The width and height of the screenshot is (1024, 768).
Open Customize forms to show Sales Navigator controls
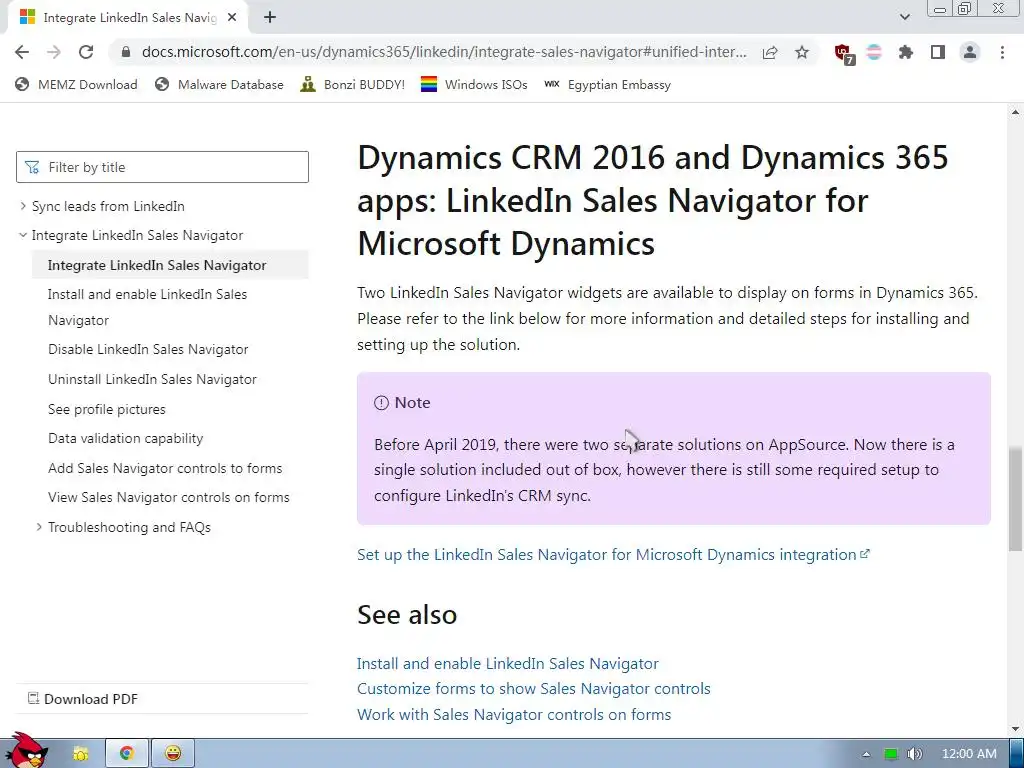click(534, 689)
